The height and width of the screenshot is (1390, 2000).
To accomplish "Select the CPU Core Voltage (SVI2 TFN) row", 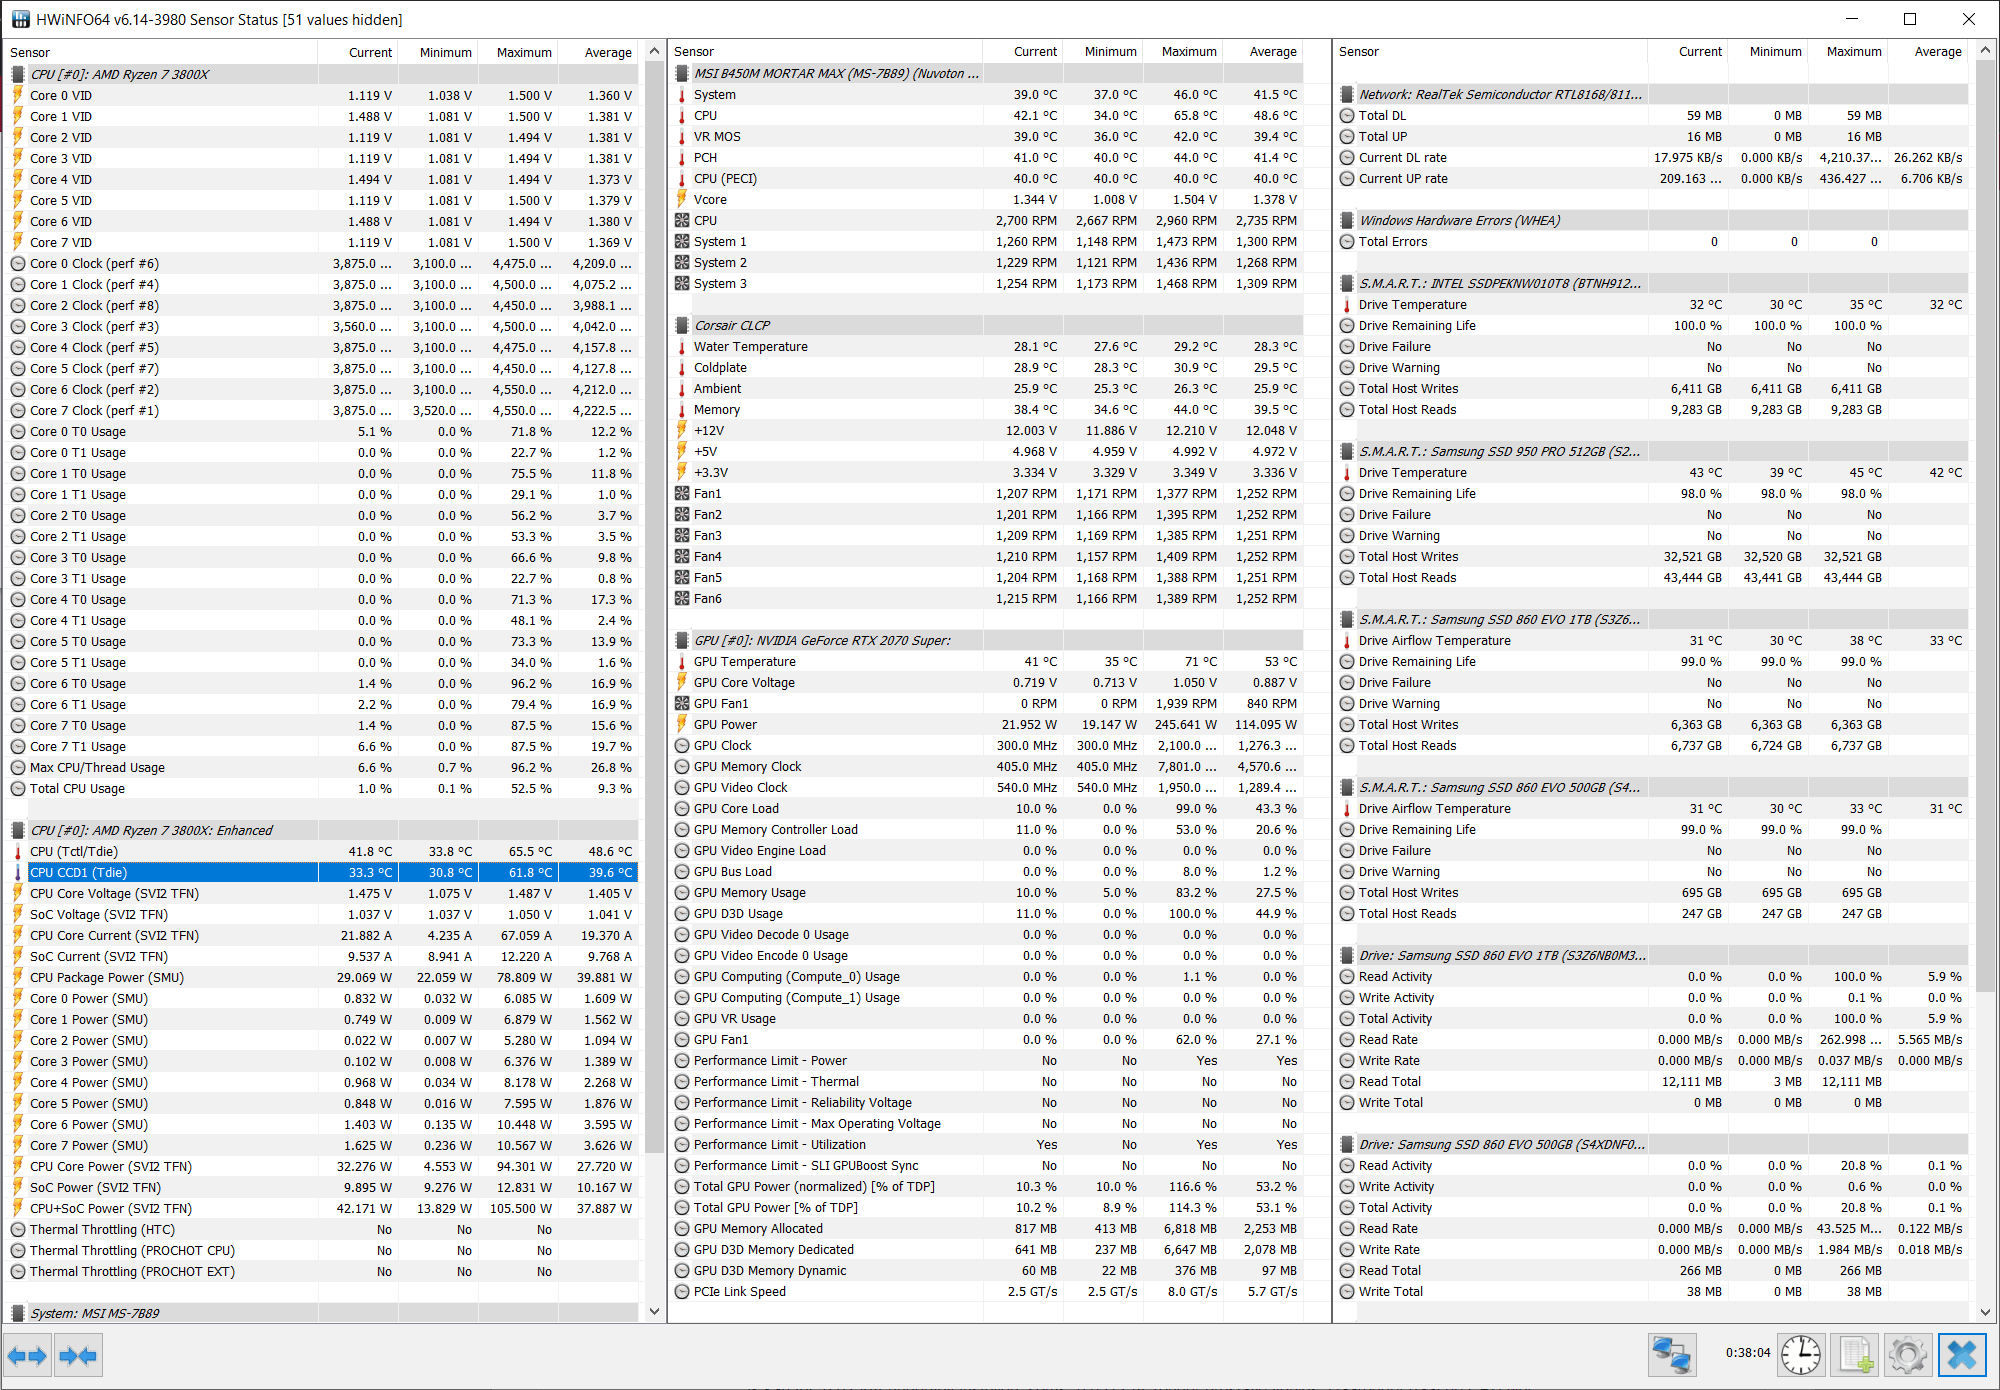I will [322, 894].
